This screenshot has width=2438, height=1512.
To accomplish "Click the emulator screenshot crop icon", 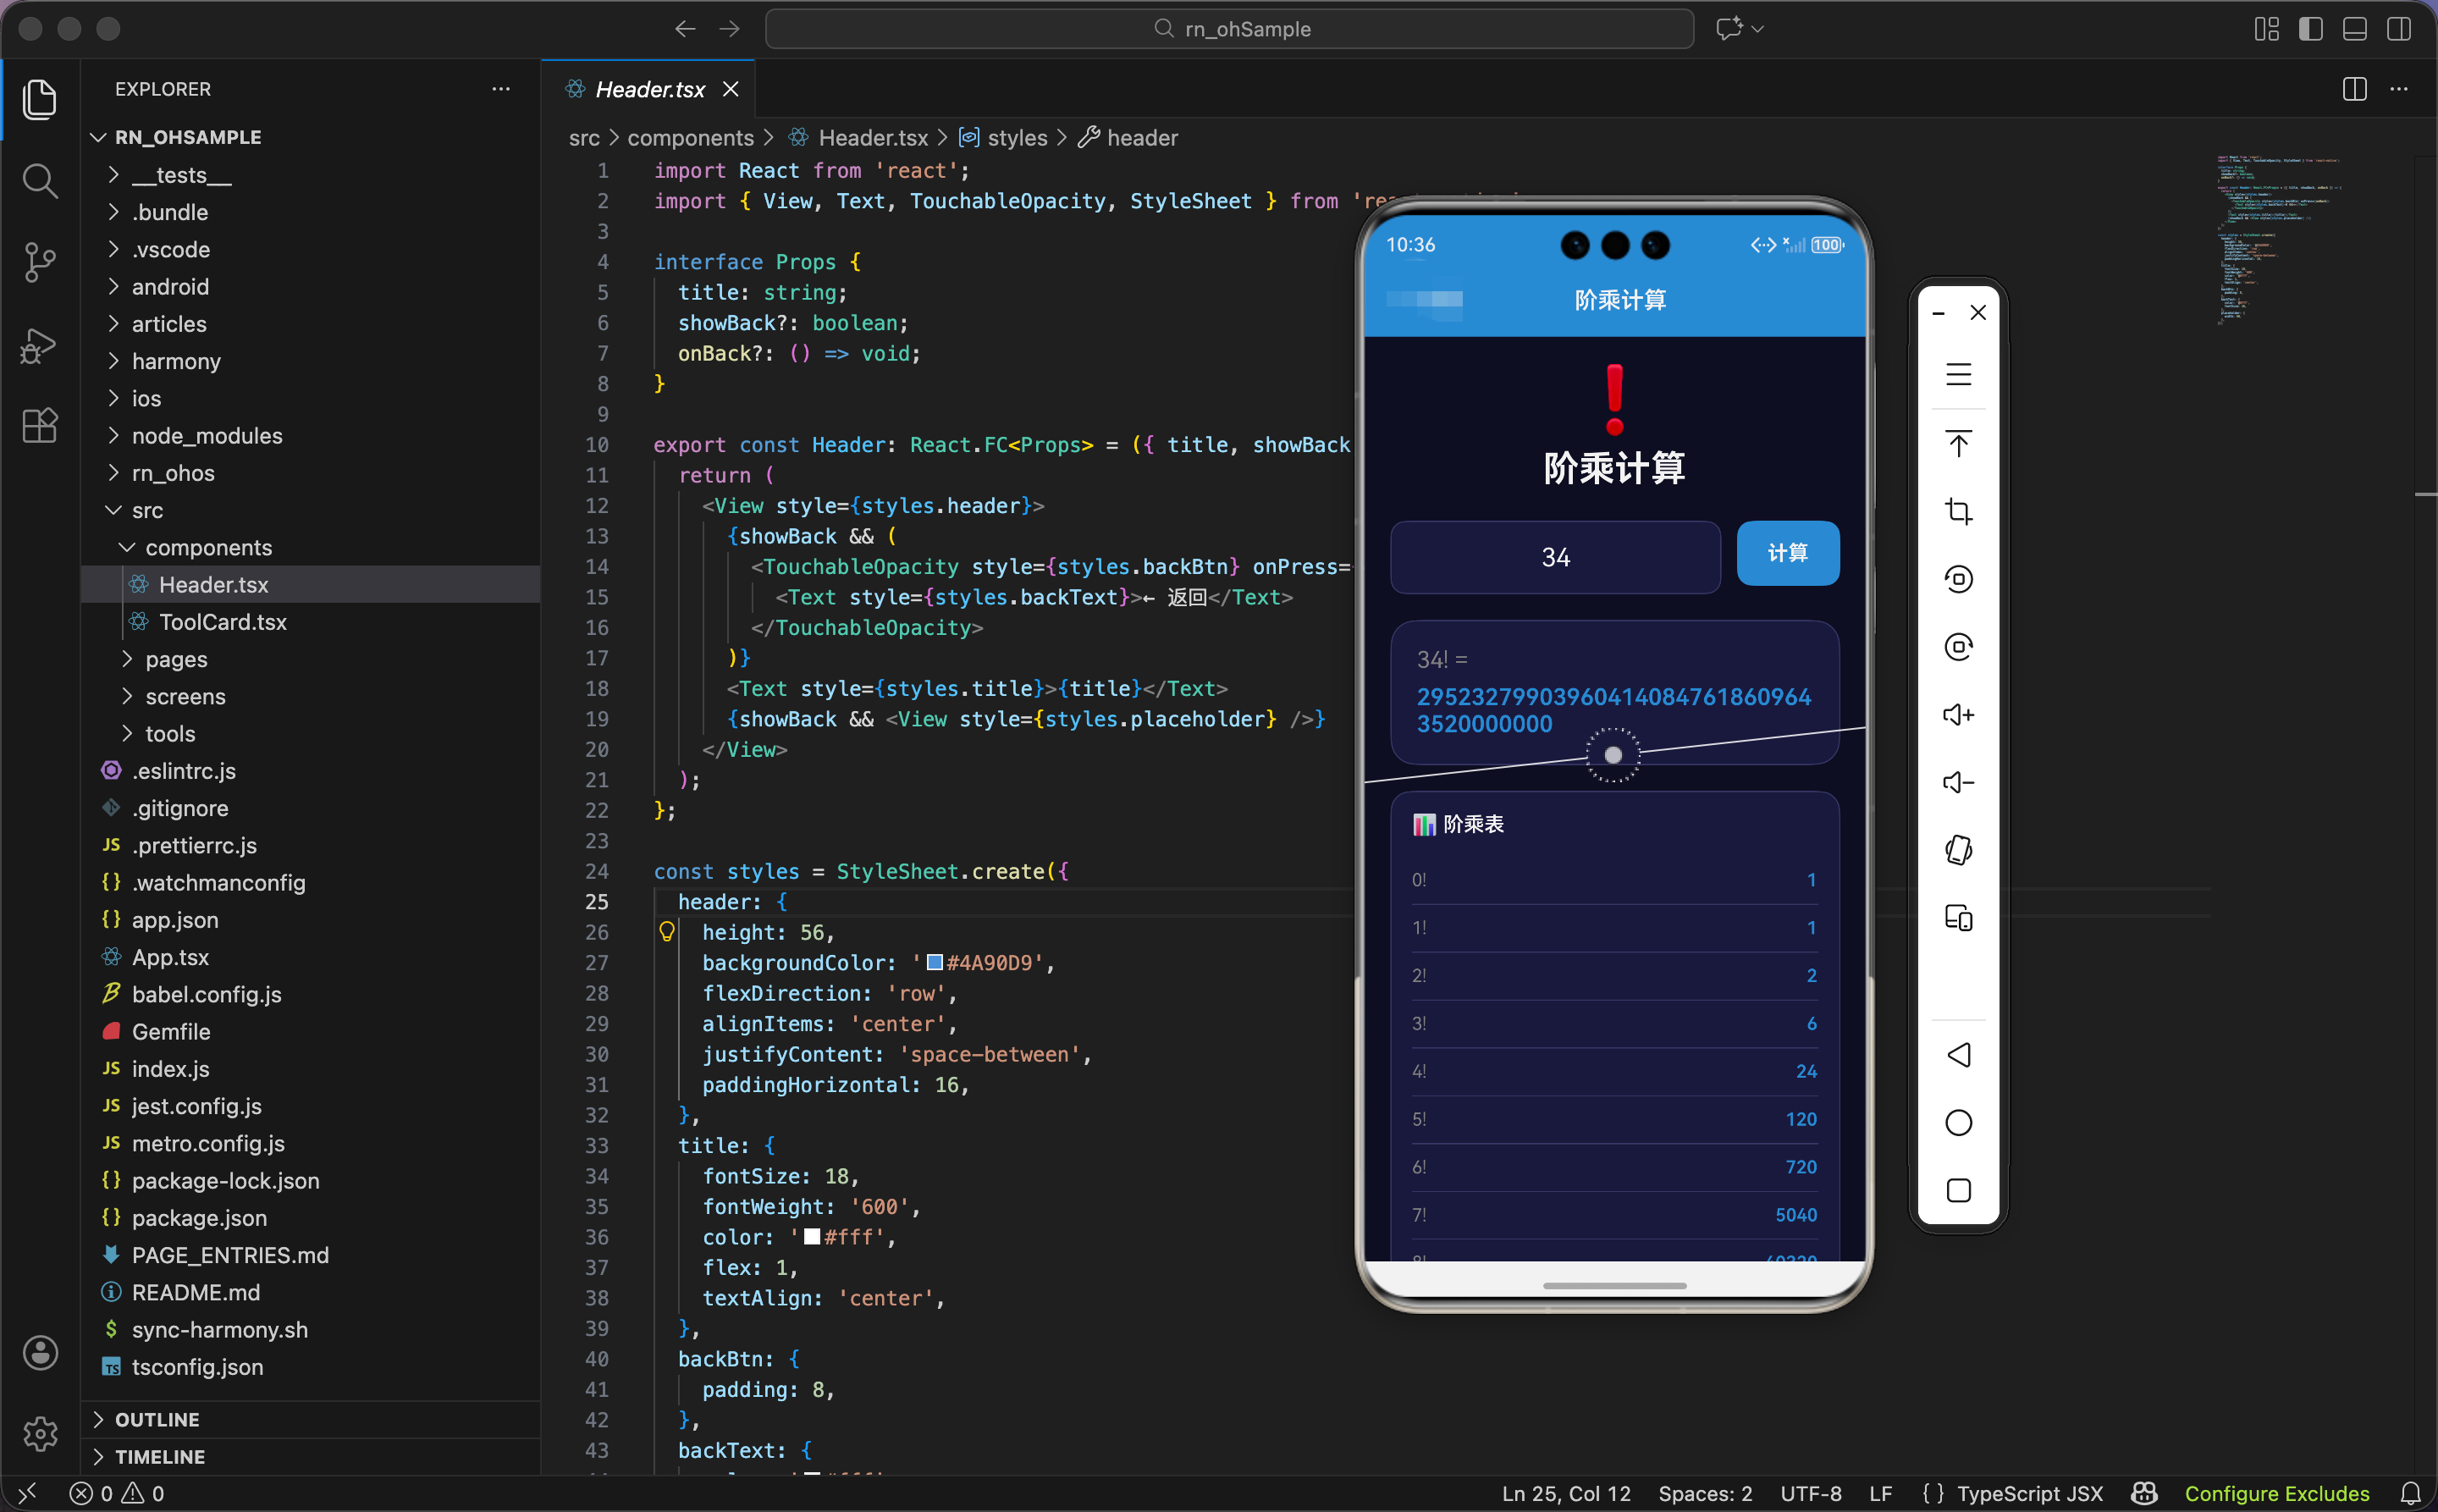I will tap(1958, 511).
